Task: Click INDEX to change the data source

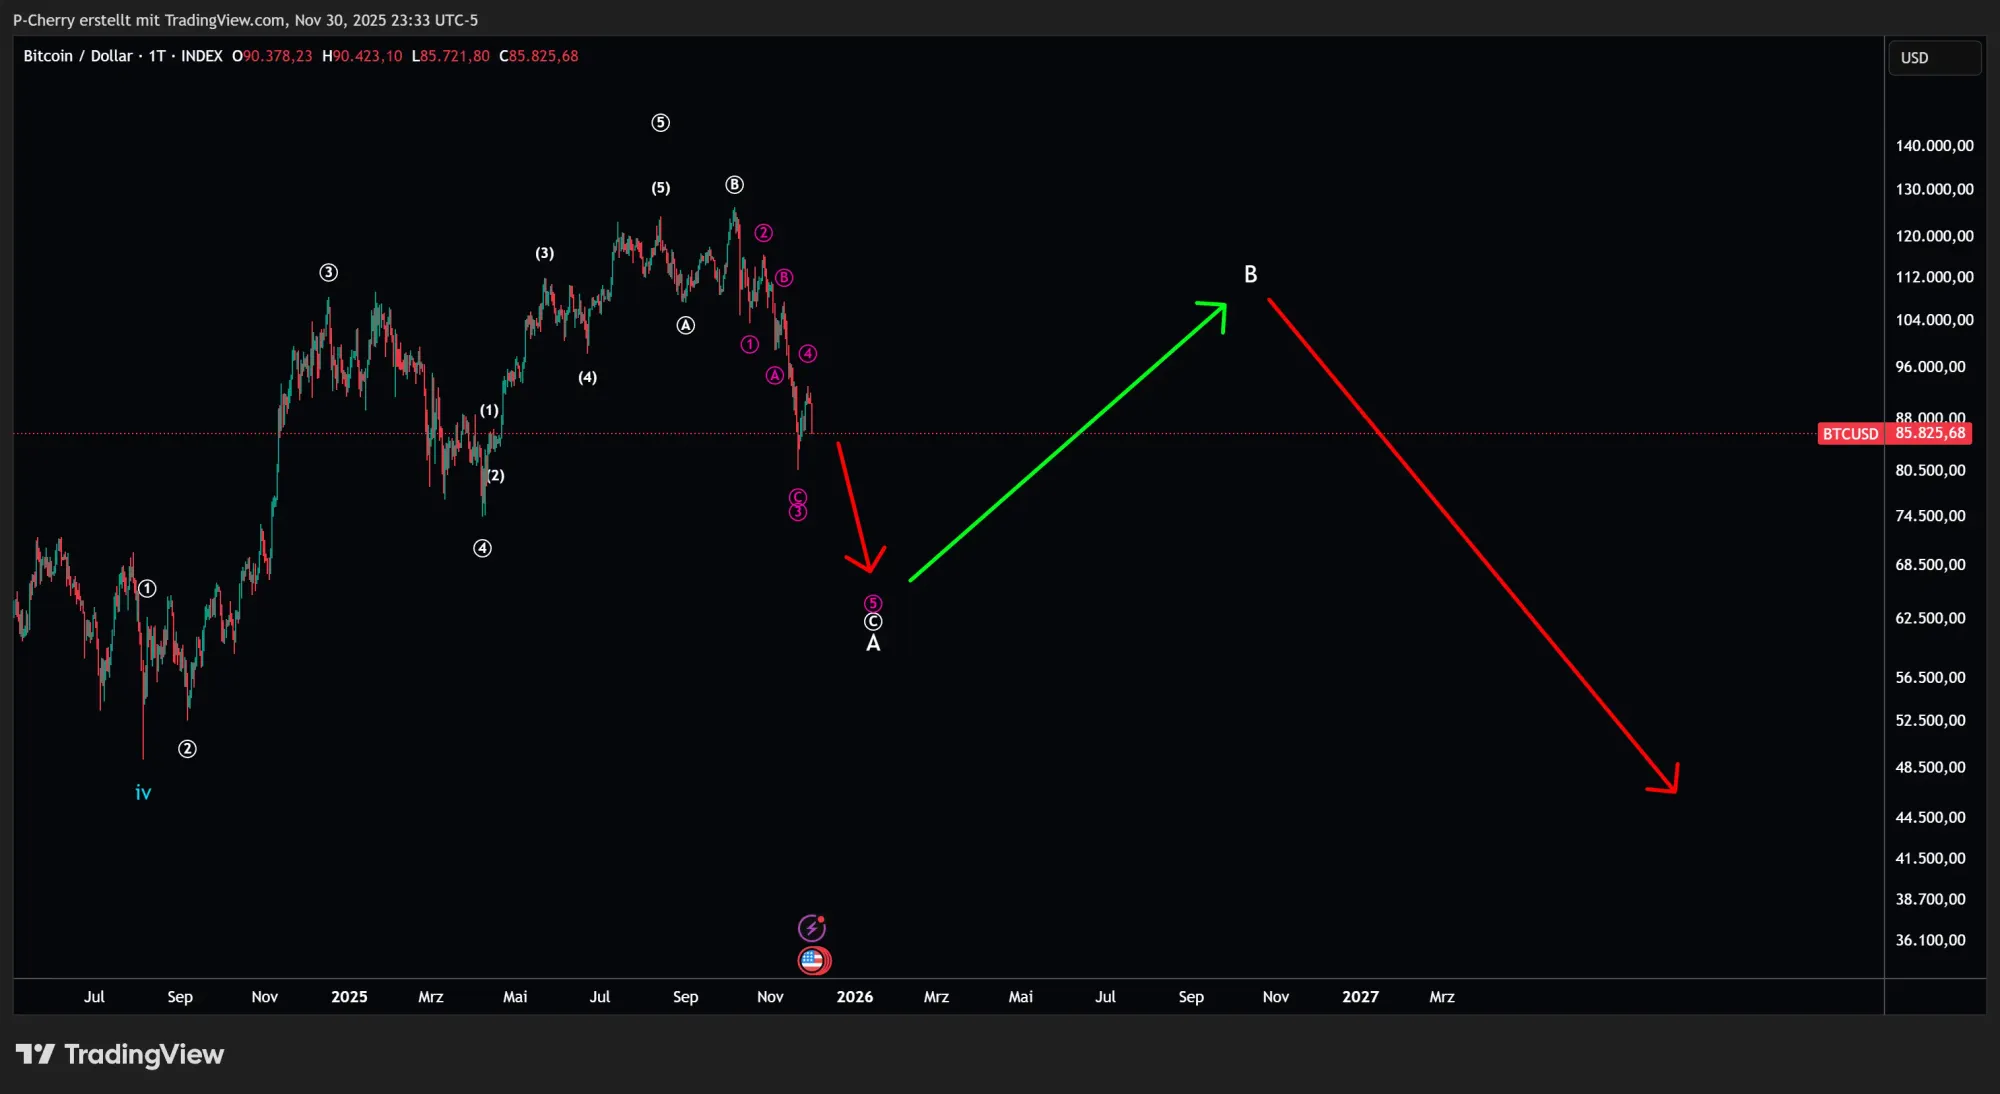Action: [202, 56]
